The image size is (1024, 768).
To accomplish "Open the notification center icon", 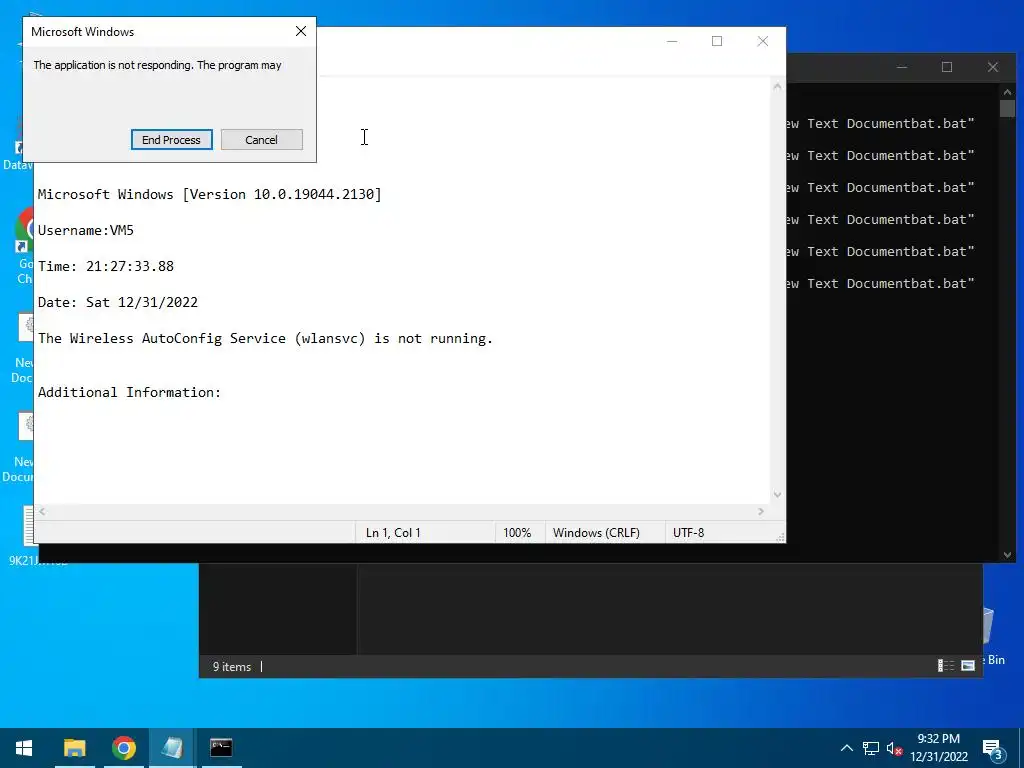I will coord(992,749).
